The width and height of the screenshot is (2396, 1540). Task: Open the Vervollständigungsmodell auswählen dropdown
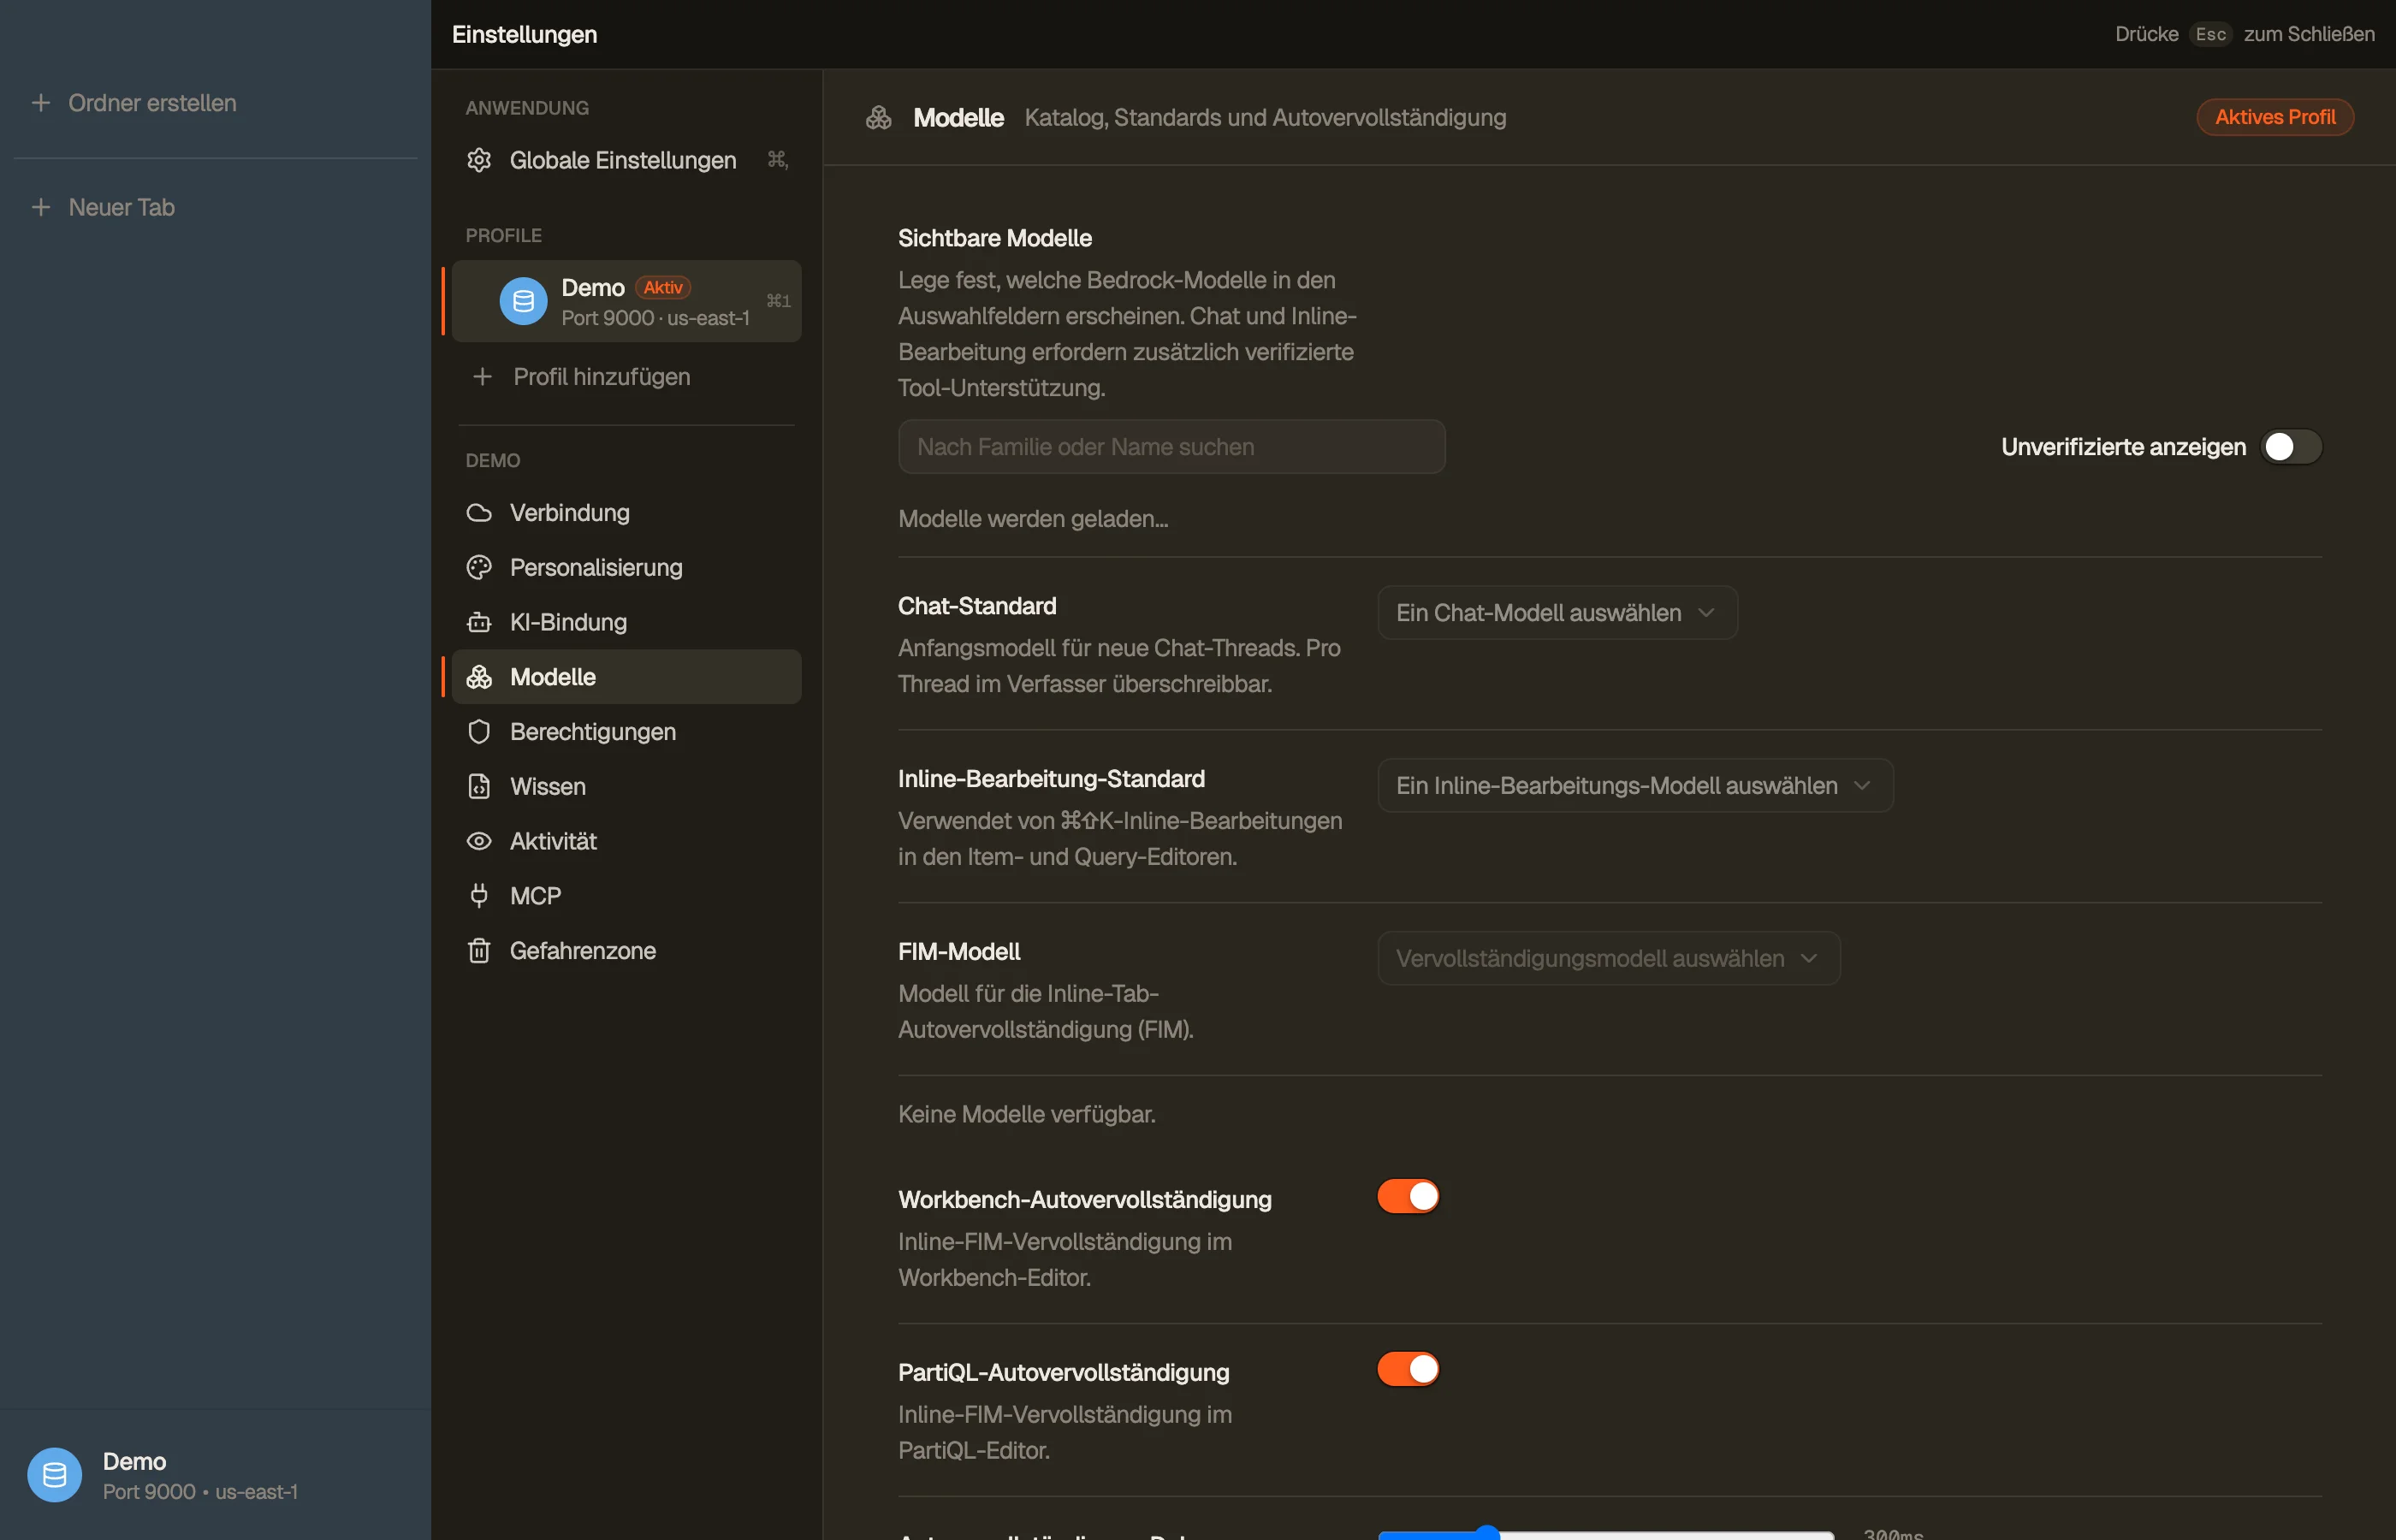pyautogui.click(x=1608, y=959)
